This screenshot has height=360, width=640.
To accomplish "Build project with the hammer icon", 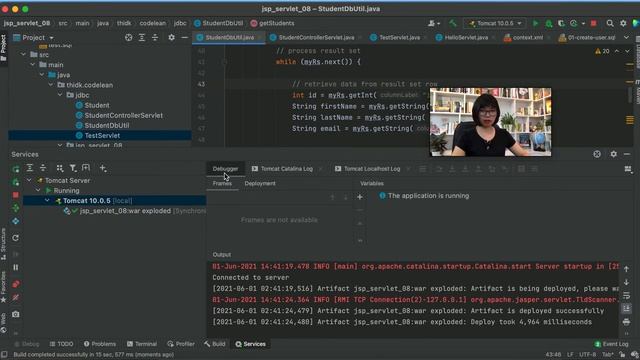I will pyautogui.click(x=453, y=24).
